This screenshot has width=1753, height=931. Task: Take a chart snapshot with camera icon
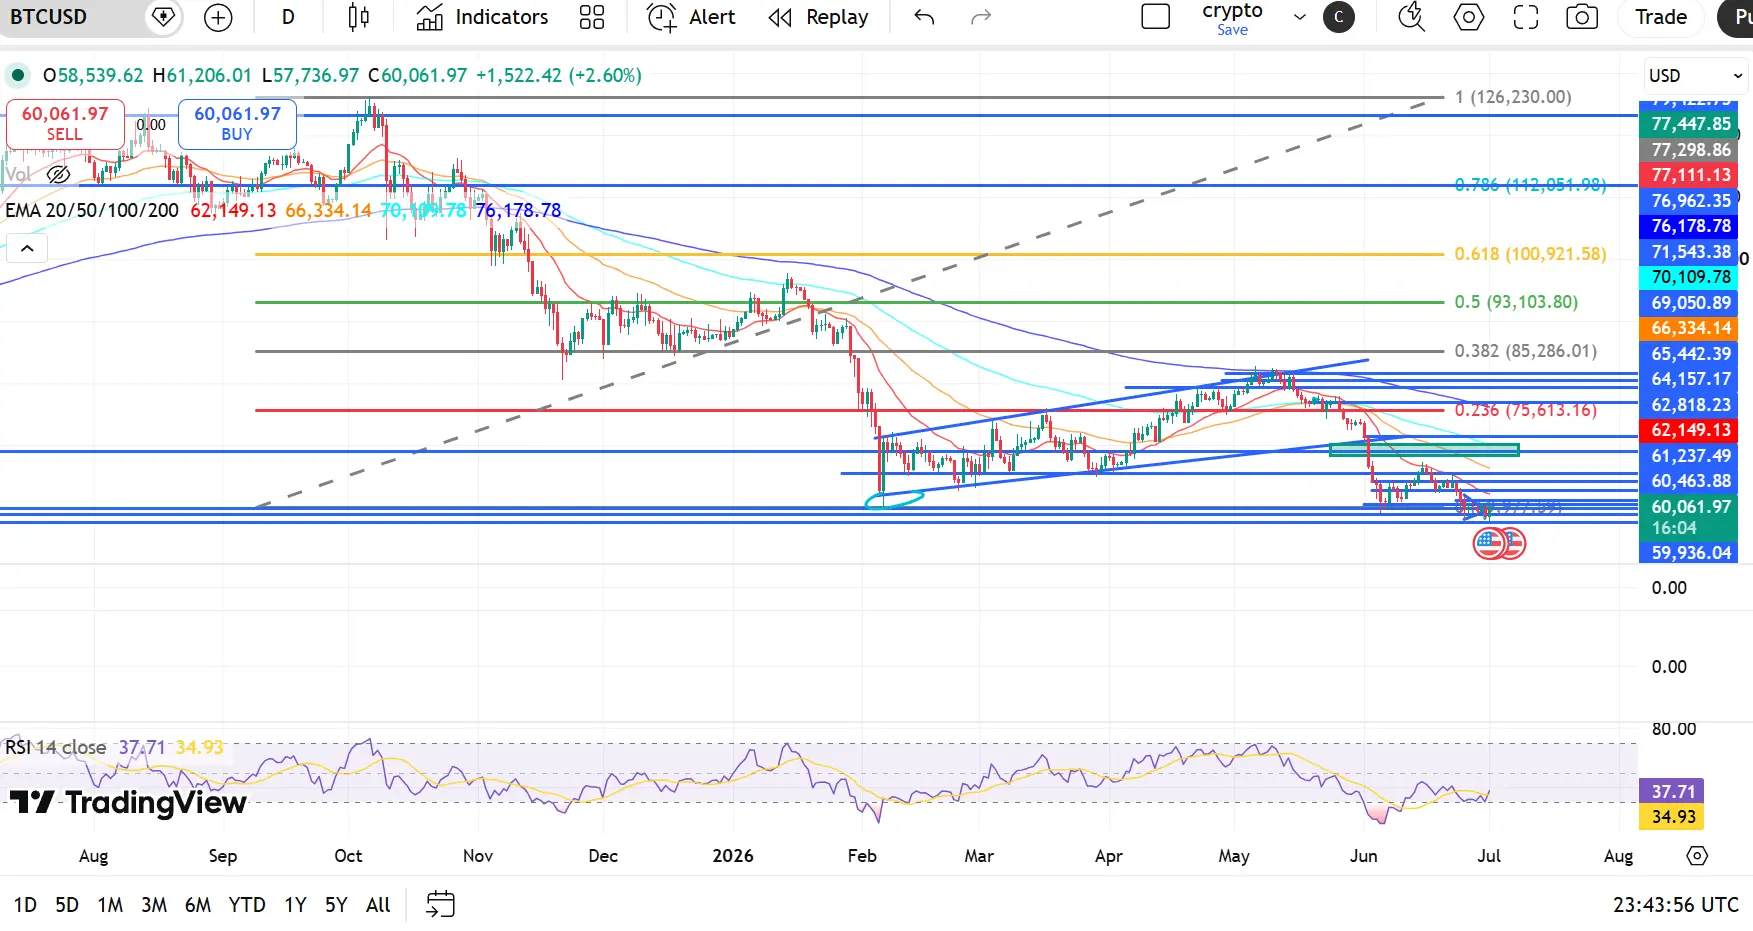coord(1582,17)
